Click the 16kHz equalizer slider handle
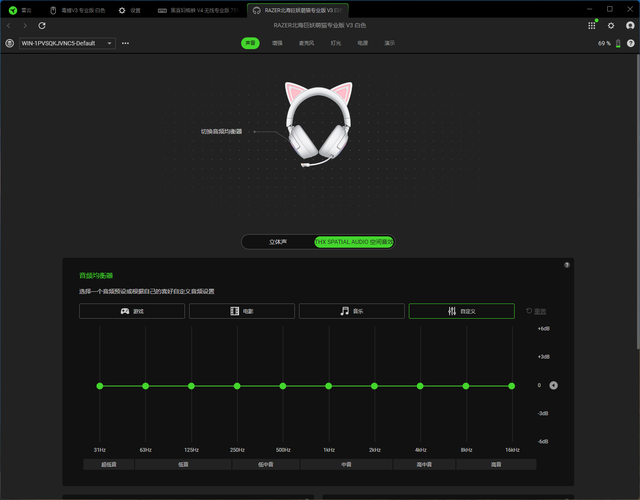The width and height of the screenshot is (640, 500). tap(512, 386)
